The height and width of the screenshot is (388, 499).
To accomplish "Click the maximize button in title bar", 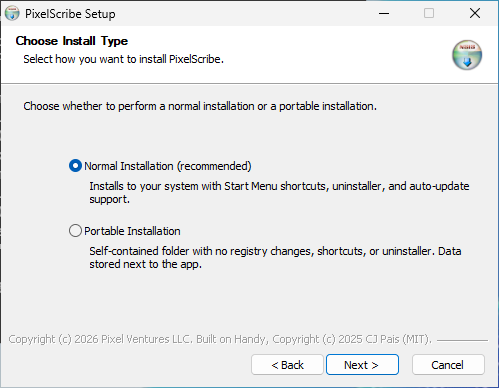I will pos(429,14).
